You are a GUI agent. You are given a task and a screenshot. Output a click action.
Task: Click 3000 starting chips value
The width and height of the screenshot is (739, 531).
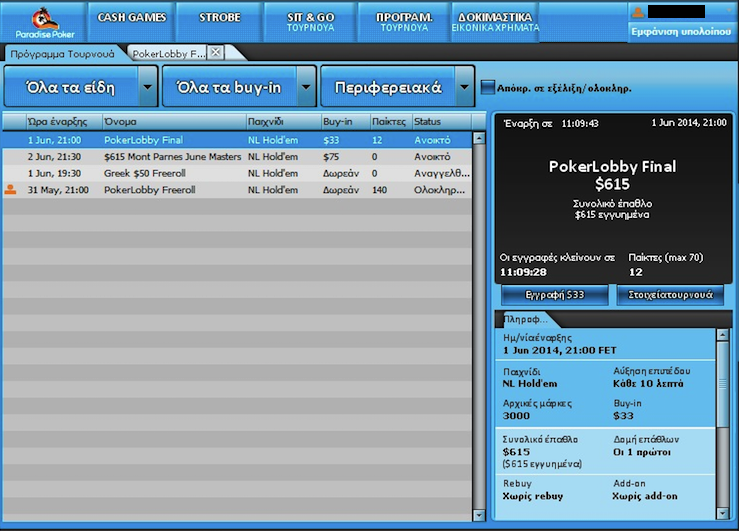click(x=516, y=416)
